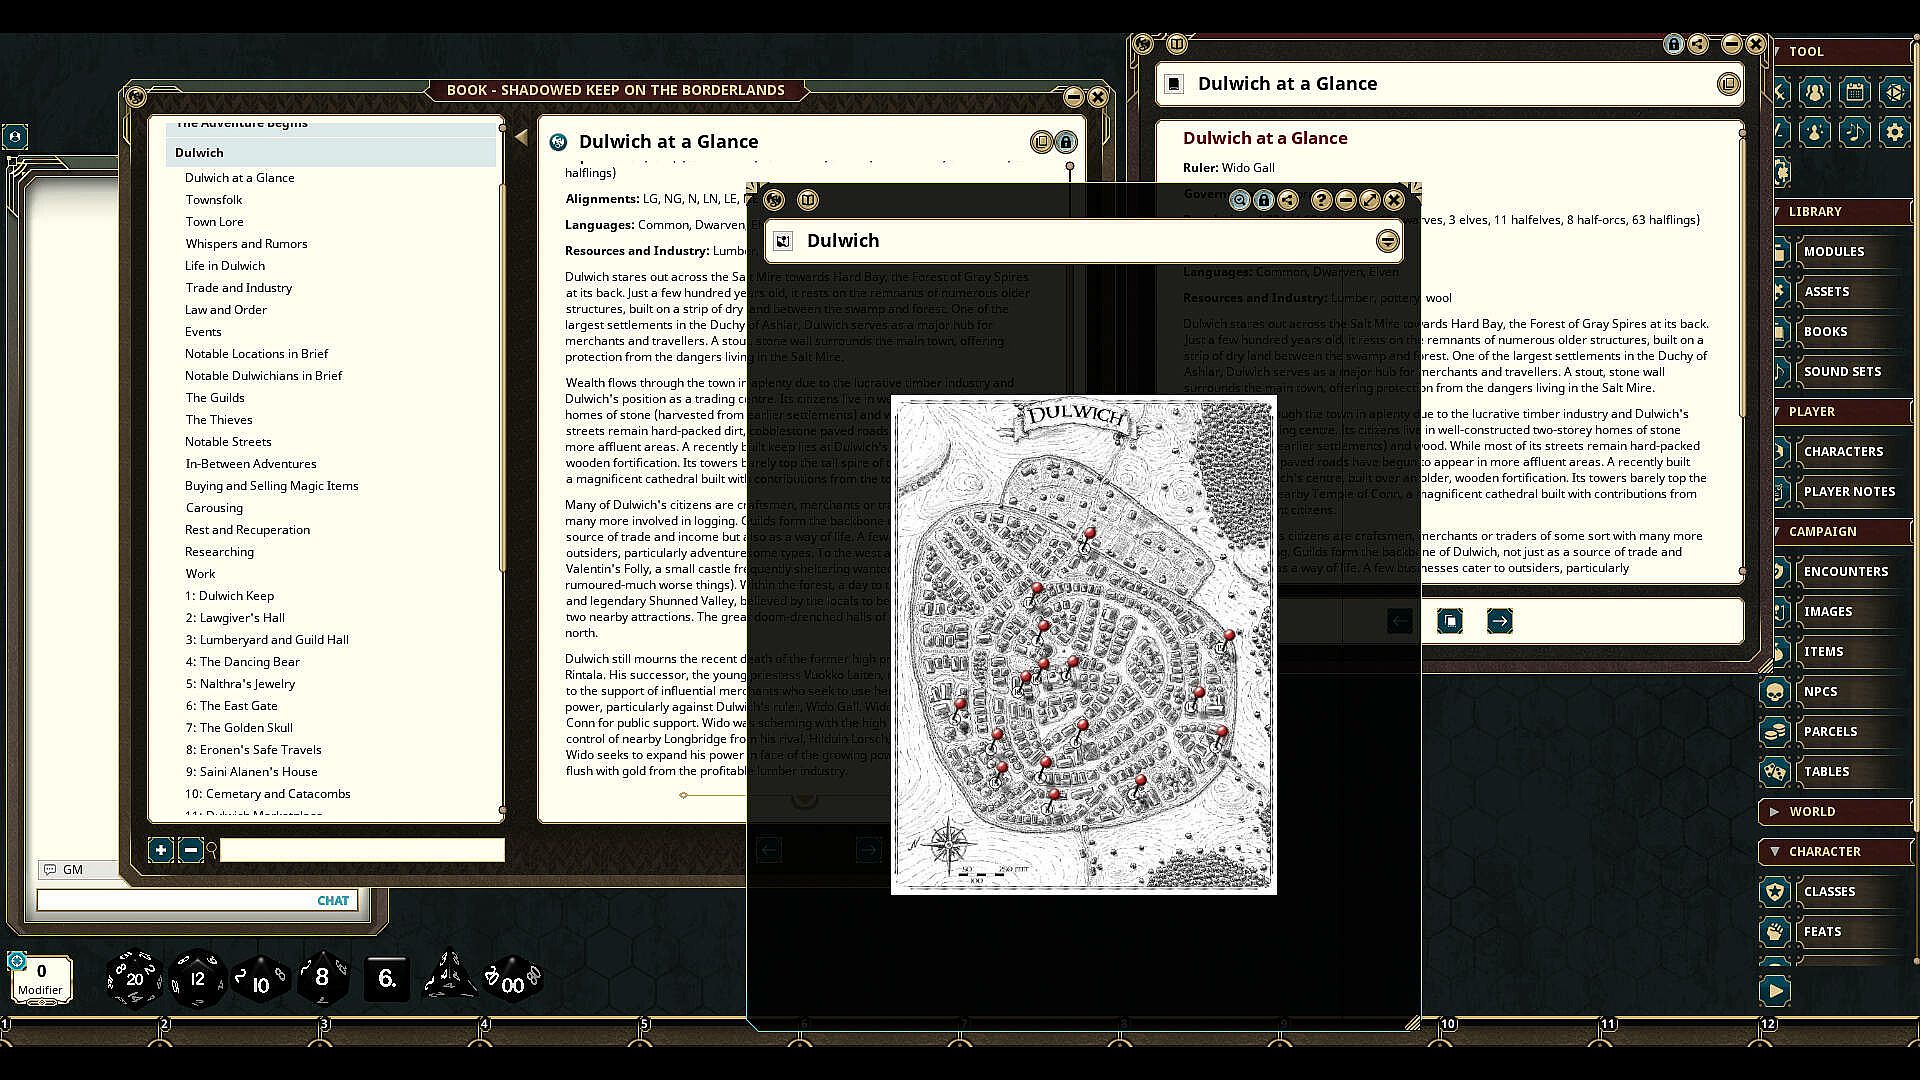
Task: Click the help question-mark on the map window
Action: (1321, 200)
